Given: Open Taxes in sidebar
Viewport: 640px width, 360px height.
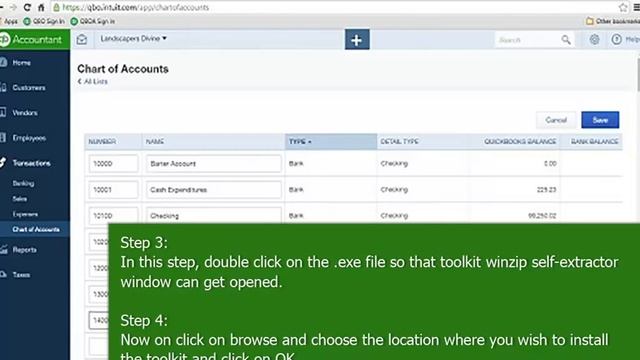Looking at the screenshot, I should (21, 275).
